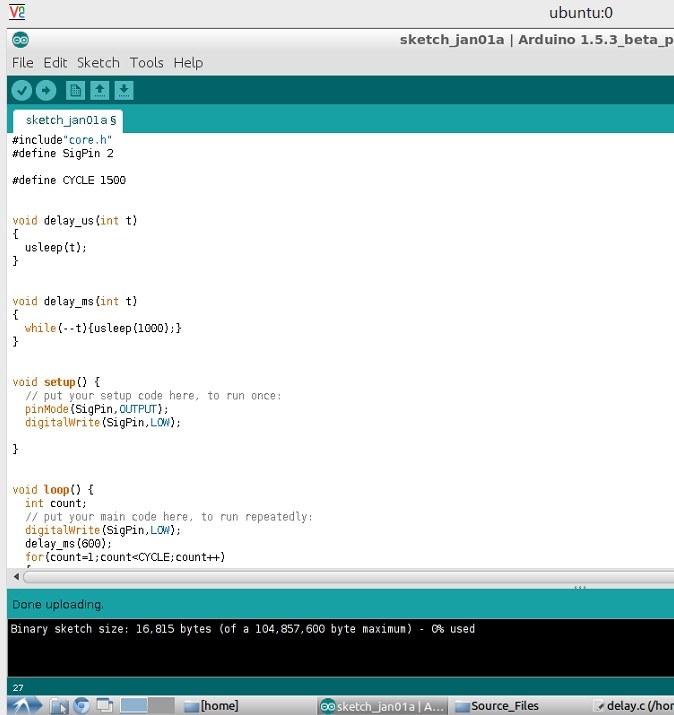Open the File menu

[22, 62]
